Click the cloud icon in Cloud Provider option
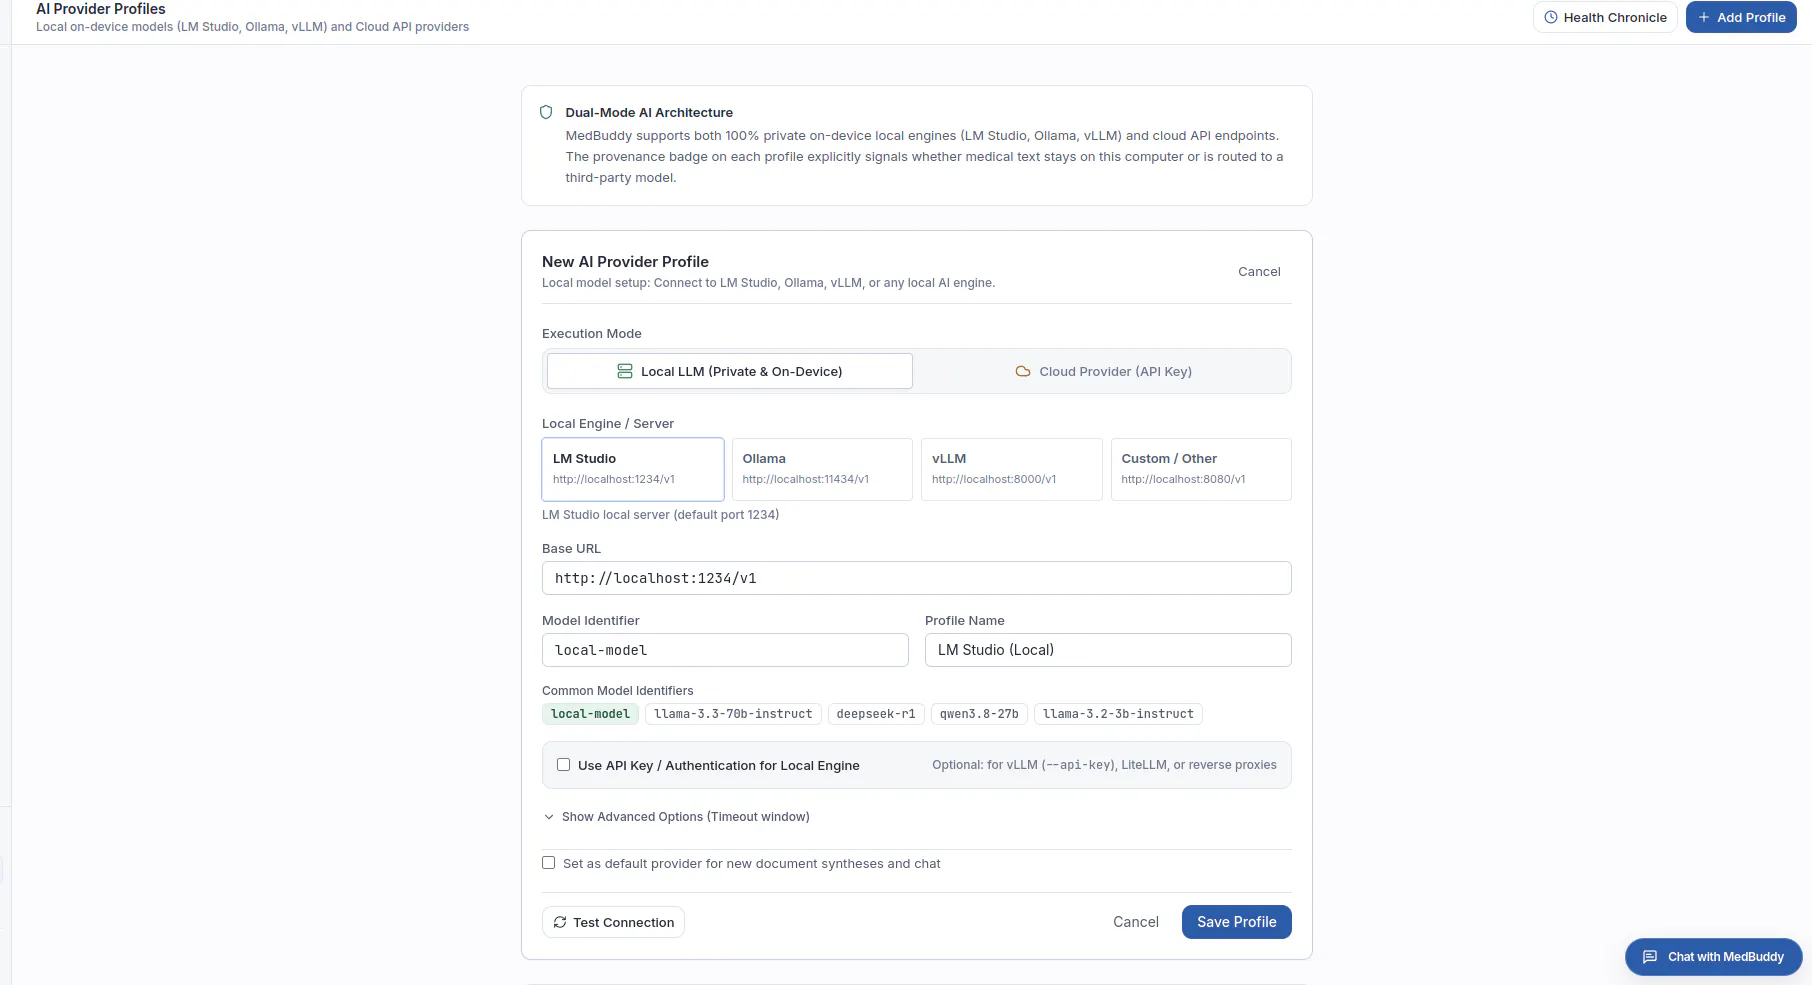 1023,371
